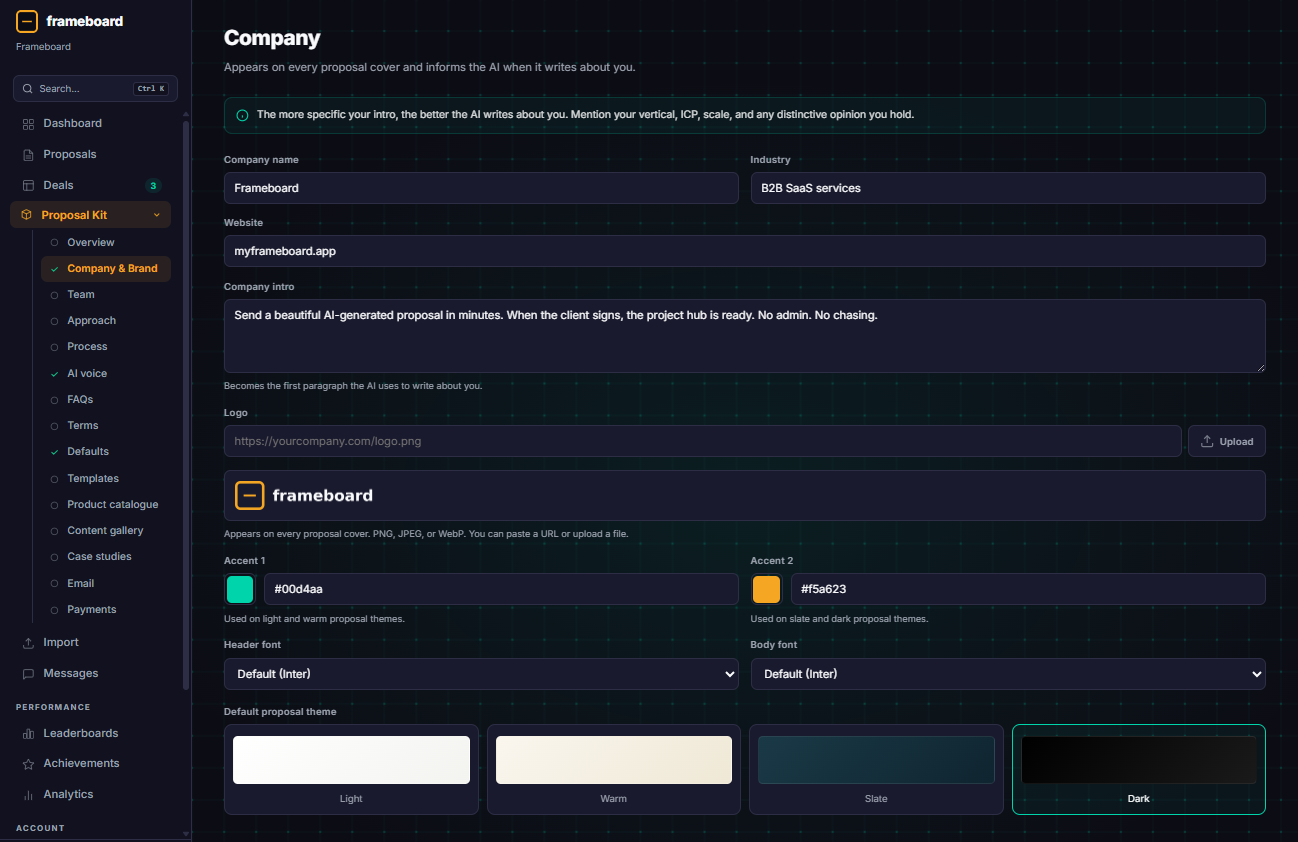Click the info icon in the tip banner
Viewport: 1298px width, 842px height.
[242, 115]
